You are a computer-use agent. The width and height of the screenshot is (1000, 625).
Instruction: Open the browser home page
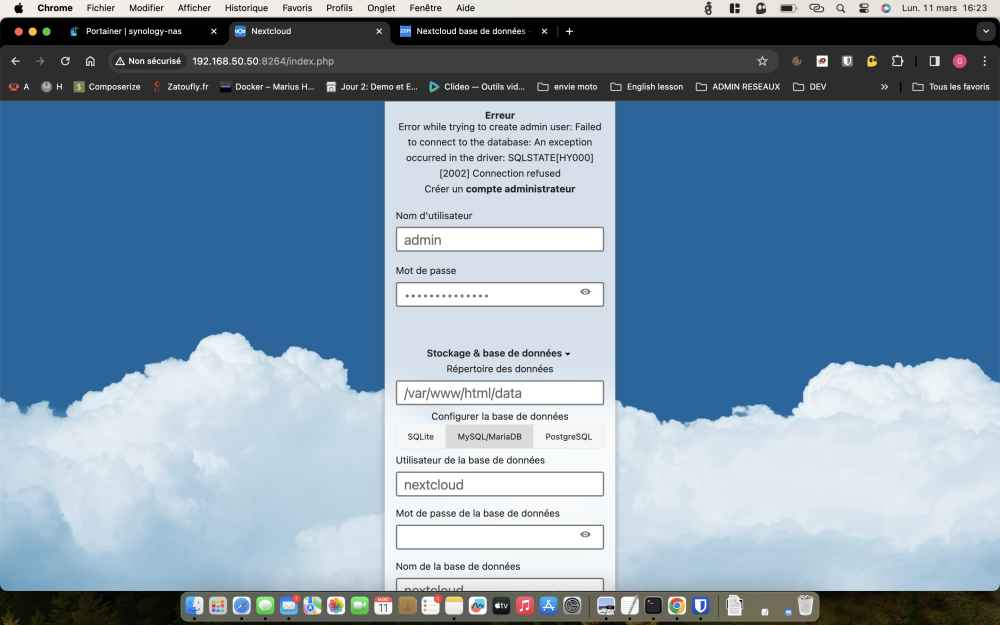click(90, 61)
